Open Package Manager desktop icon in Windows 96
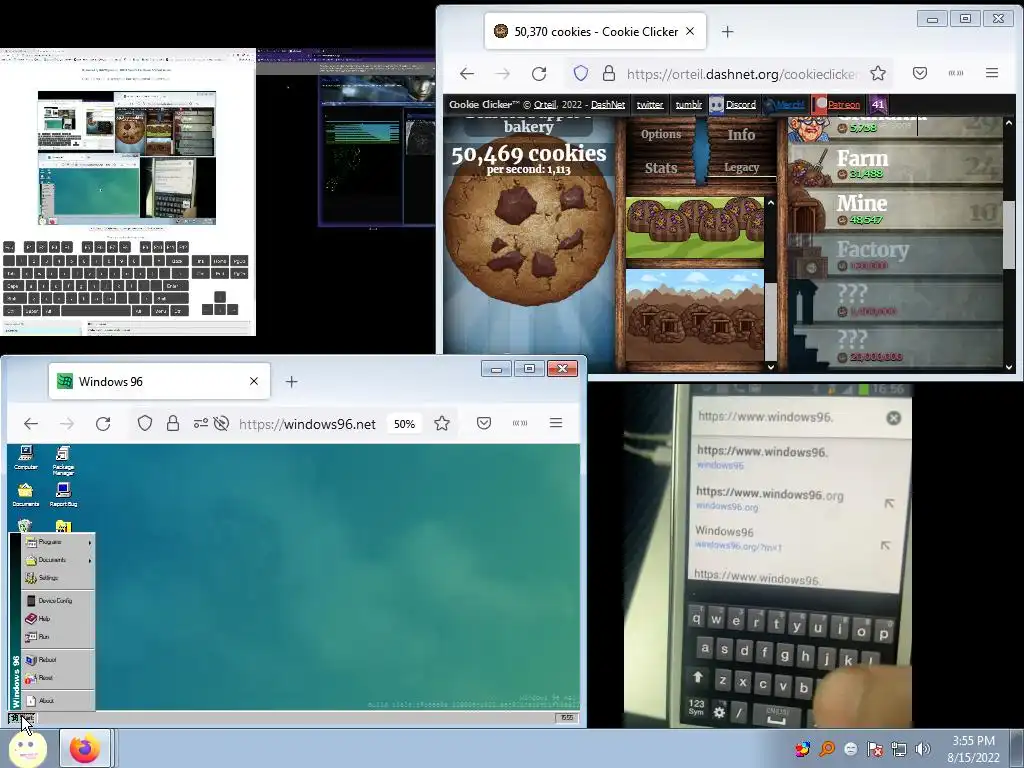 coord(63,460)
